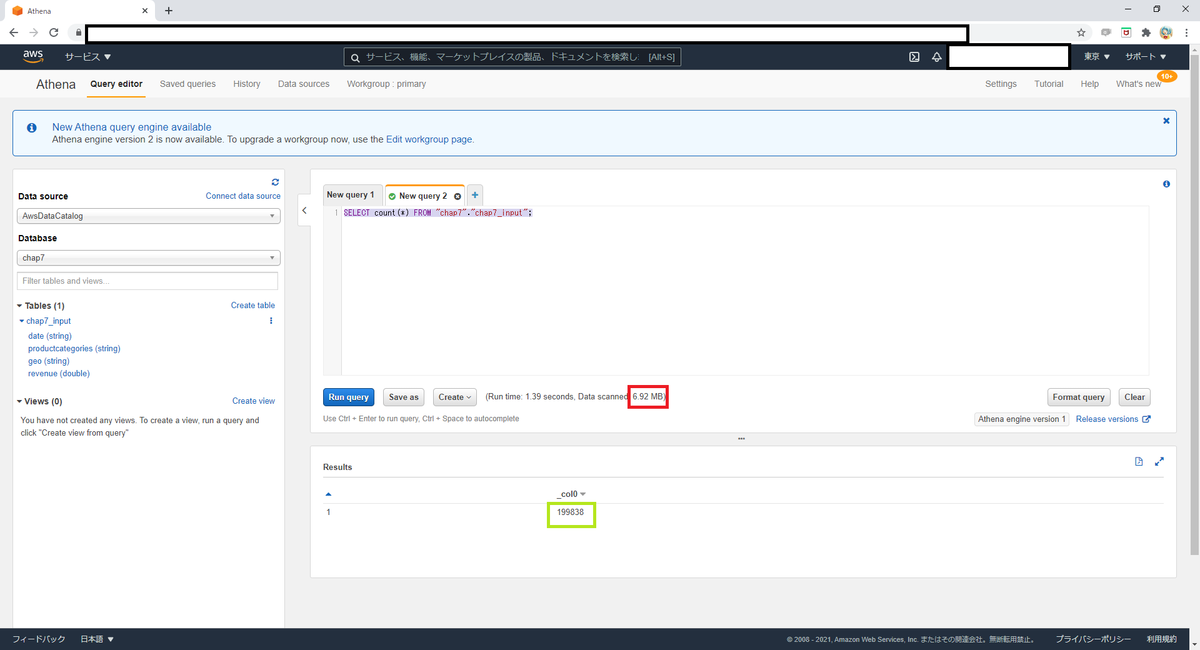The width and height of the screenshot is (1200, 650).
Task: Open the Chrome three-dot menu
Action: [x=1185, y=32]
